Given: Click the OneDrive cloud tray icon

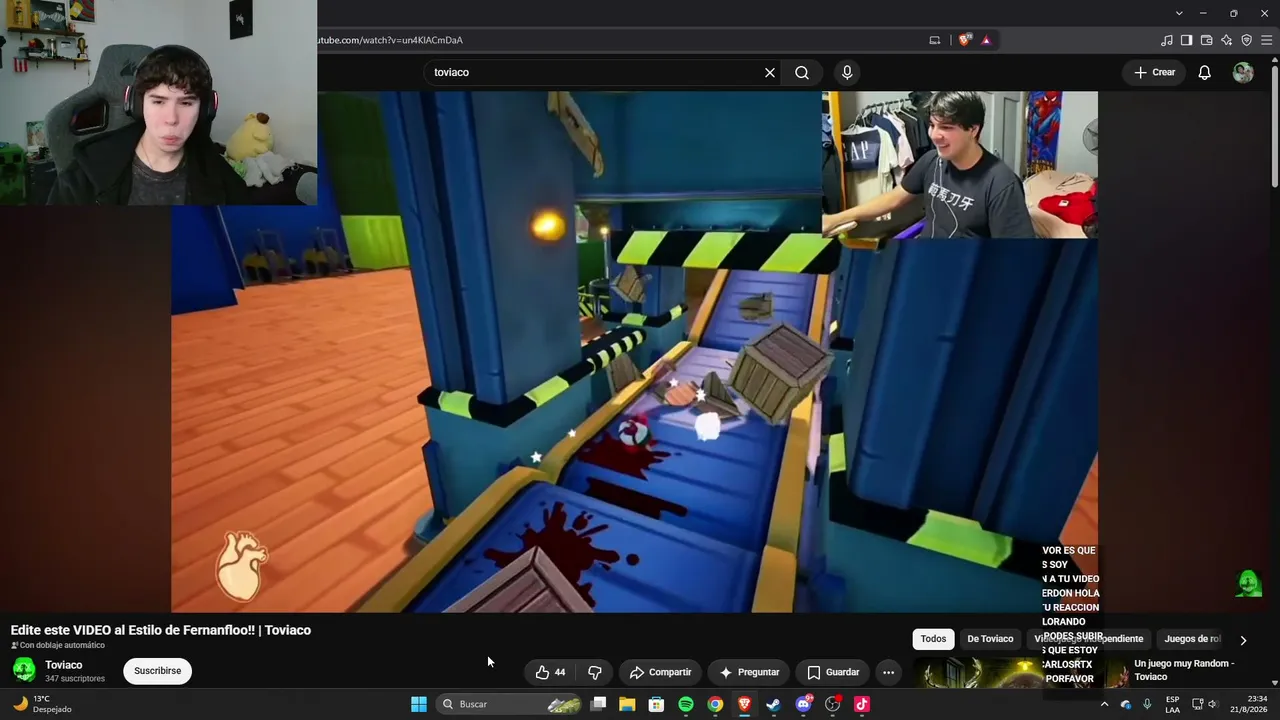Looking at the screenshot, I should (x=1125, y=704).
